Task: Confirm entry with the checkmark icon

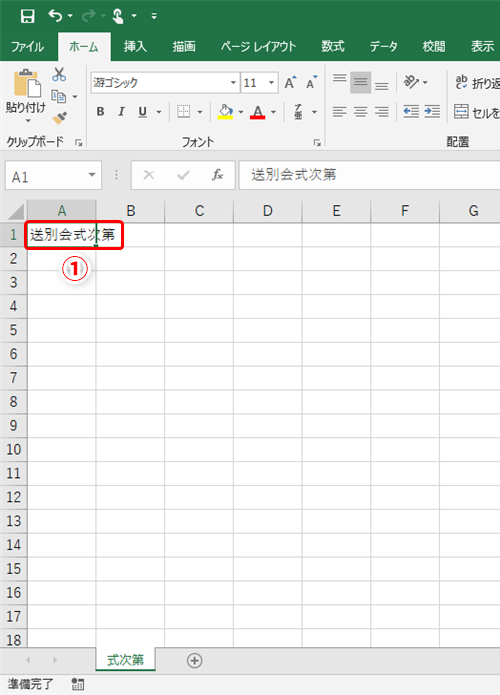Action: [x=183, y=175]
